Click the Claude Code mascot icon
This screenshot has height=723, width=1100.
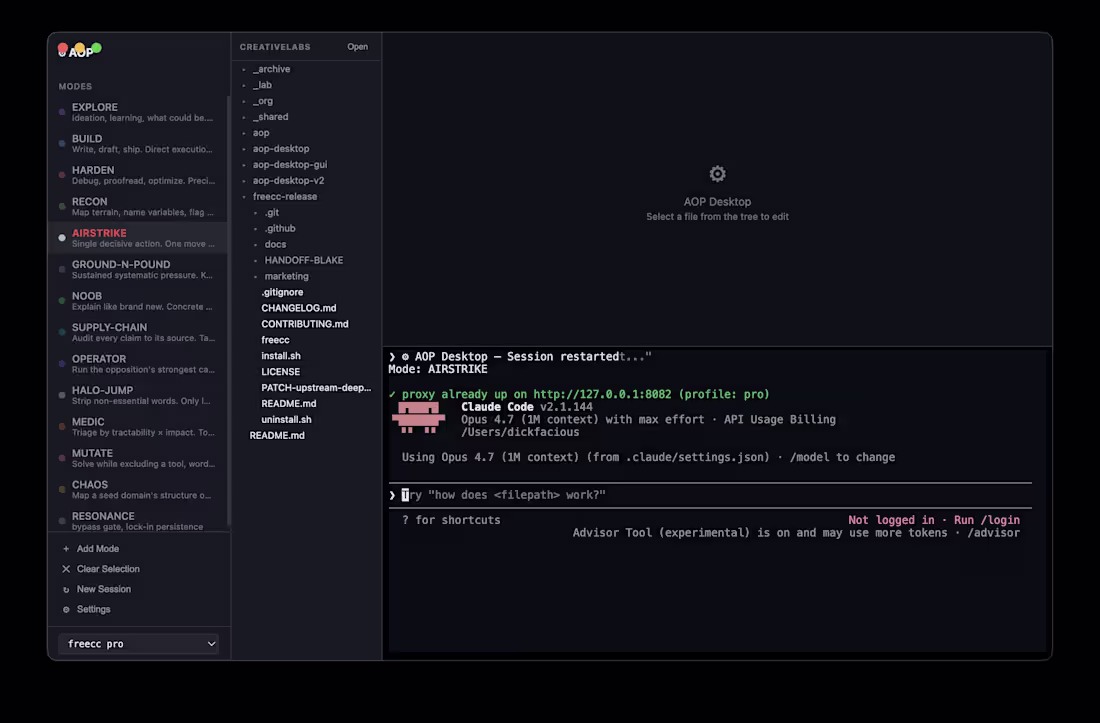click(x=419, y=417)
